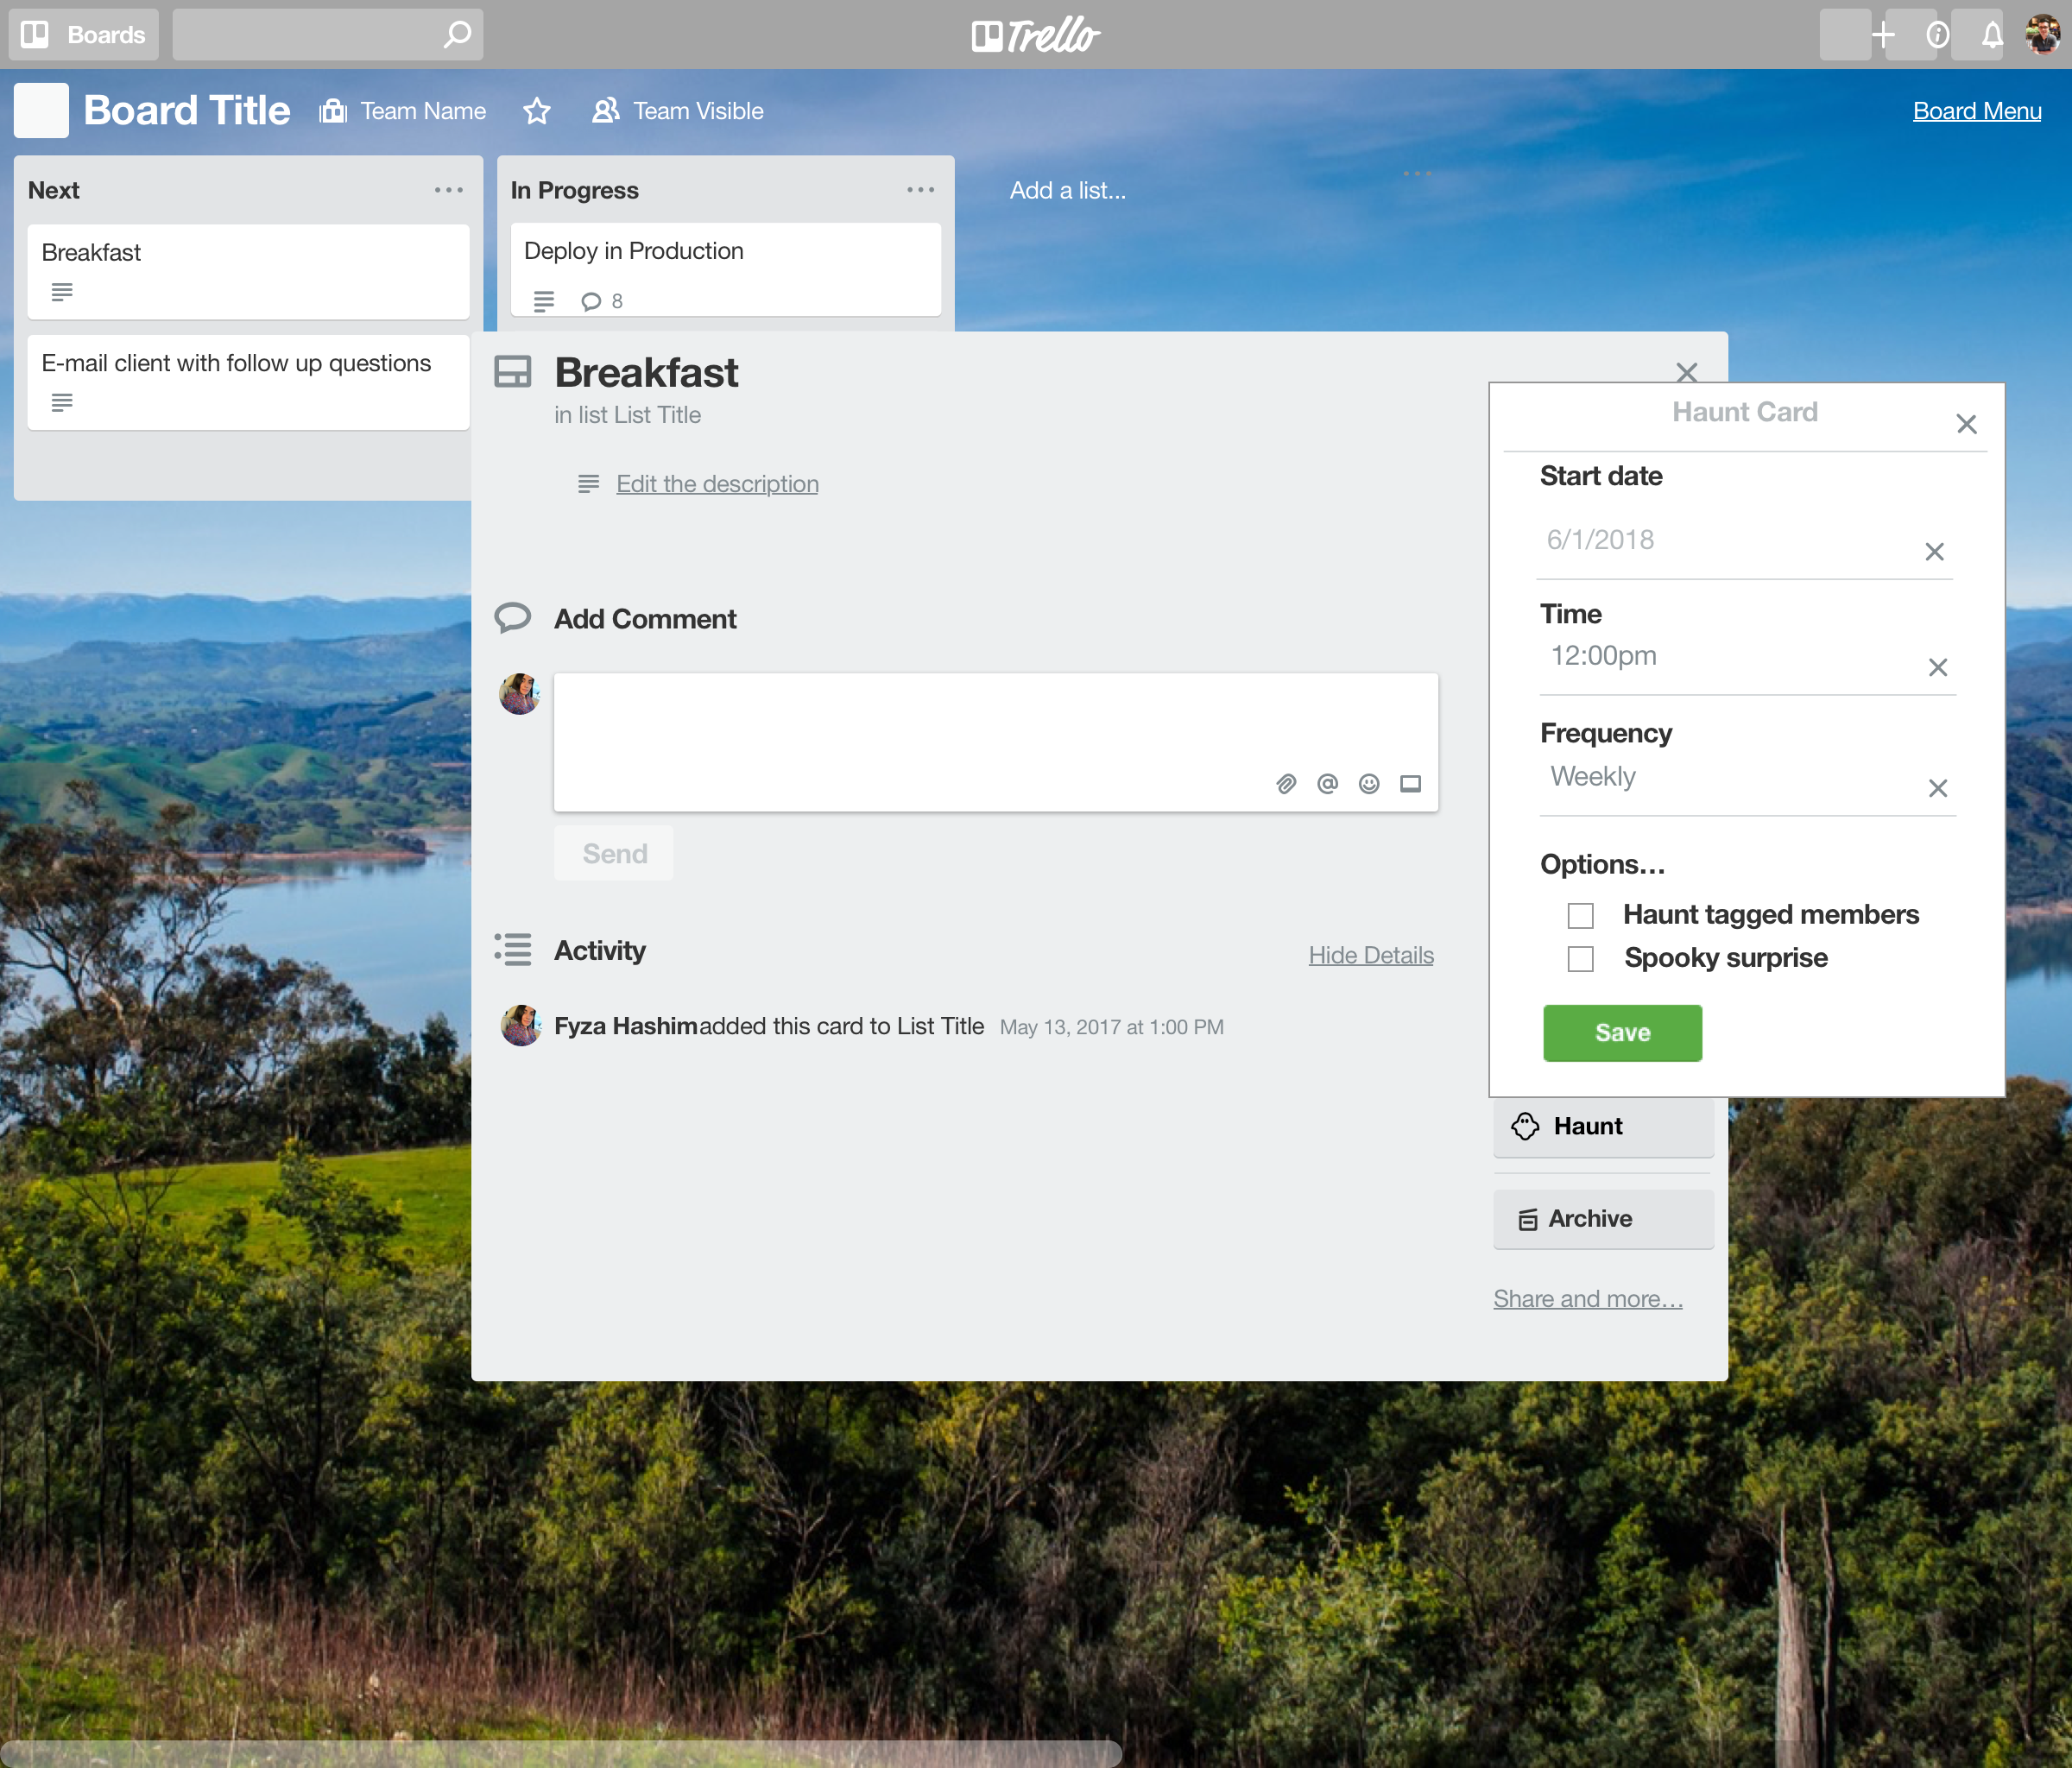Screen dimensions: 2072x1768
Task: Click Edit the description link
Action: 717,484
